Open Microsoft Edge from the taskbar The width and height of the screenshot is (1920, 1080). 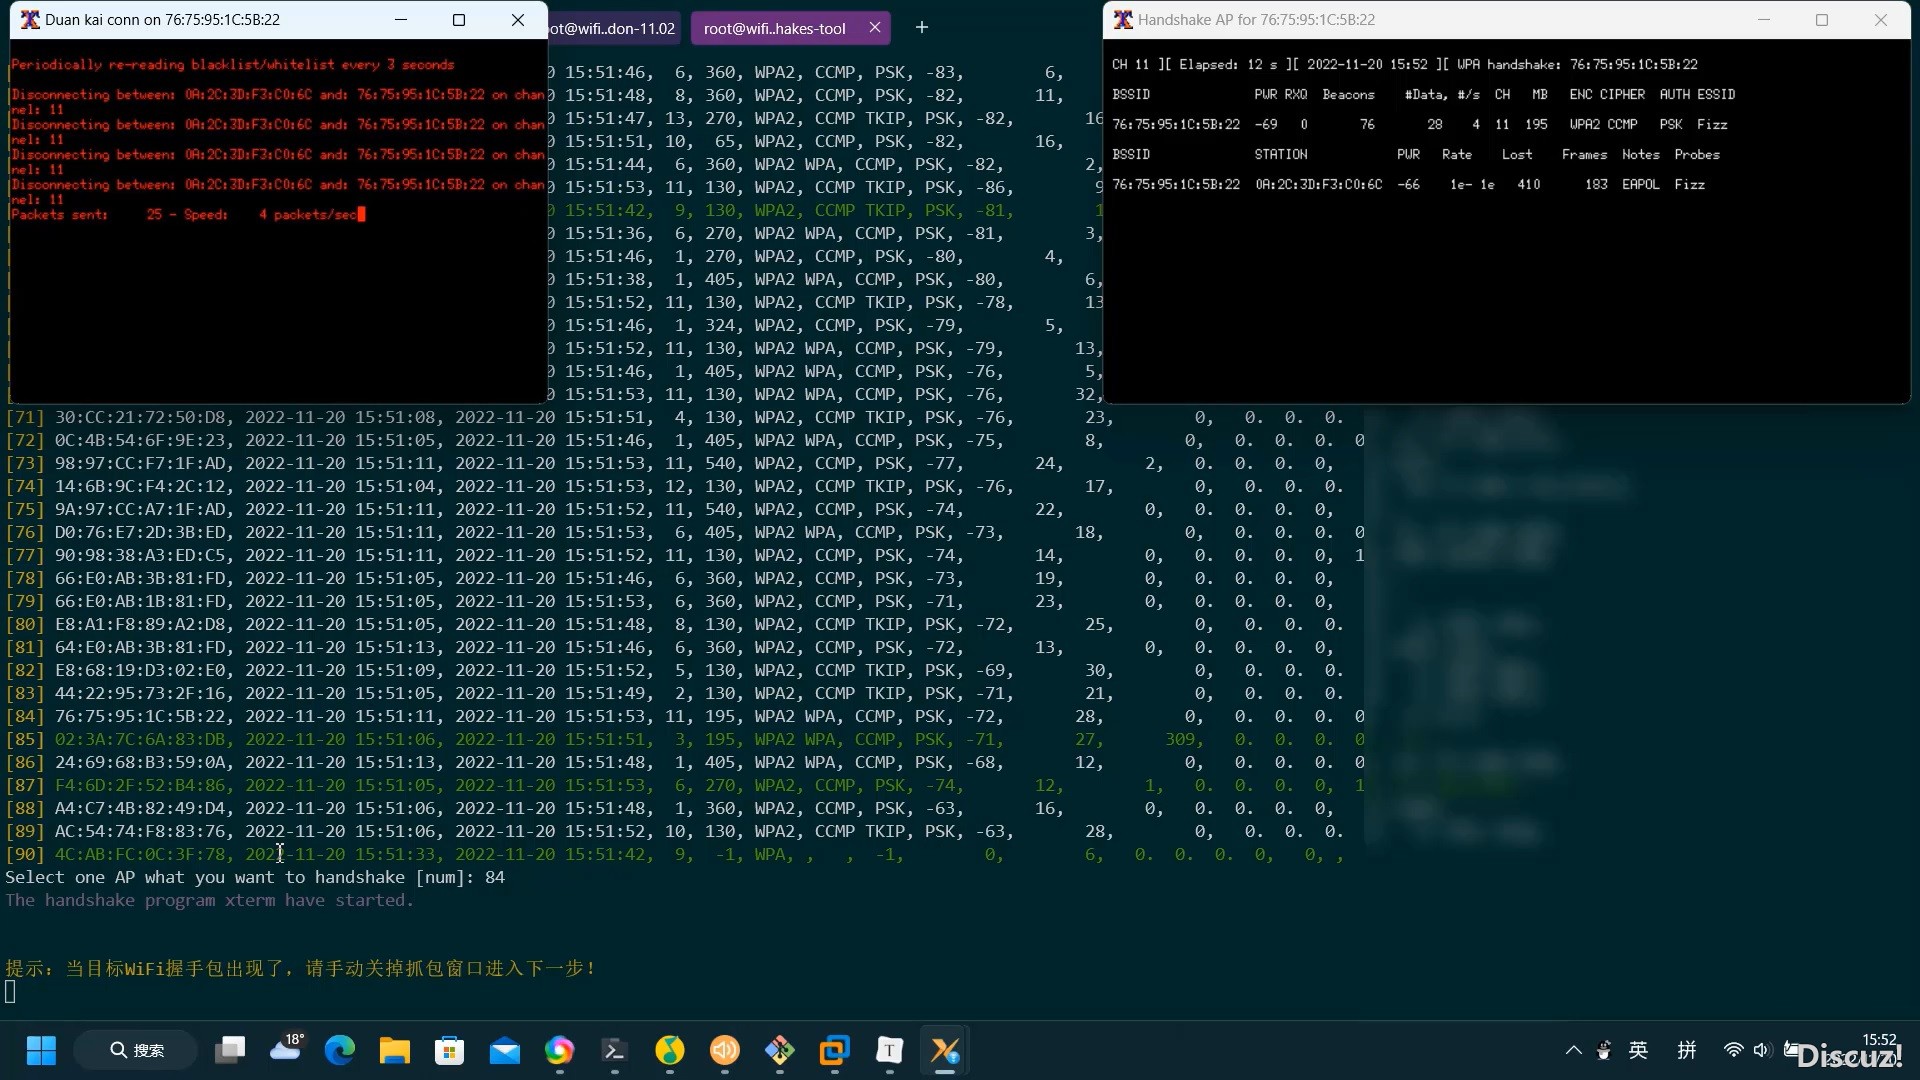point(340,1050)
